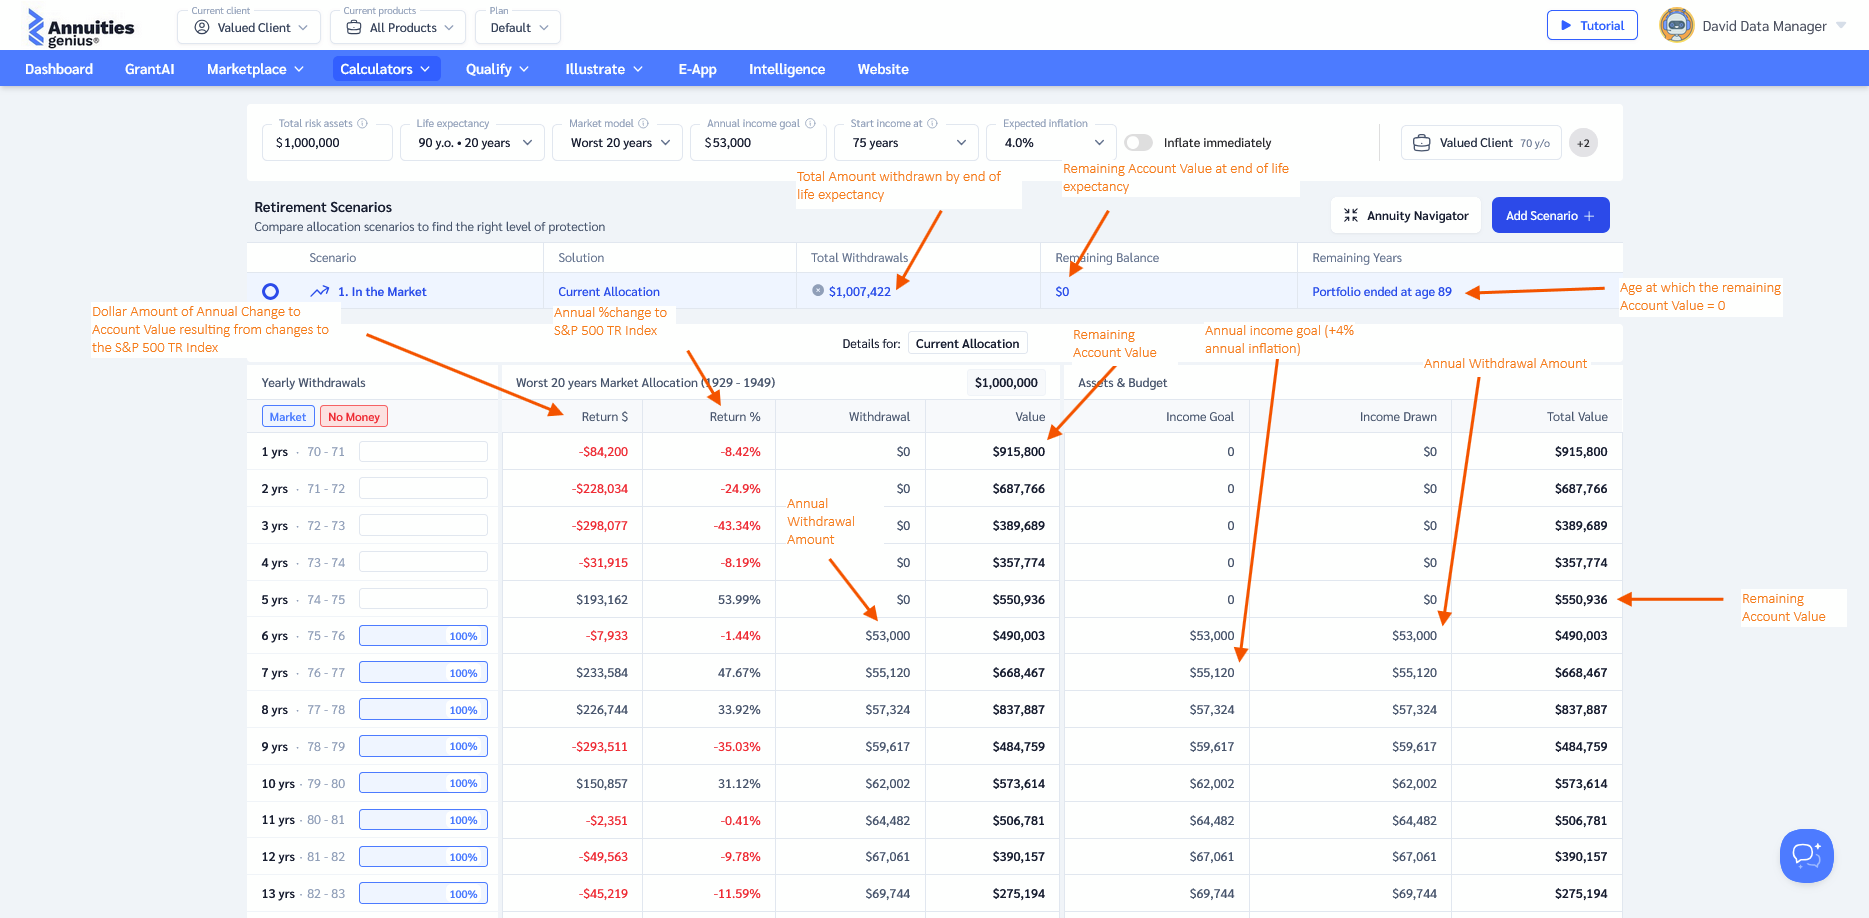Open the In the Market scenario link
This screenshot has width=1869, height=918.
(x=382, y=292)
